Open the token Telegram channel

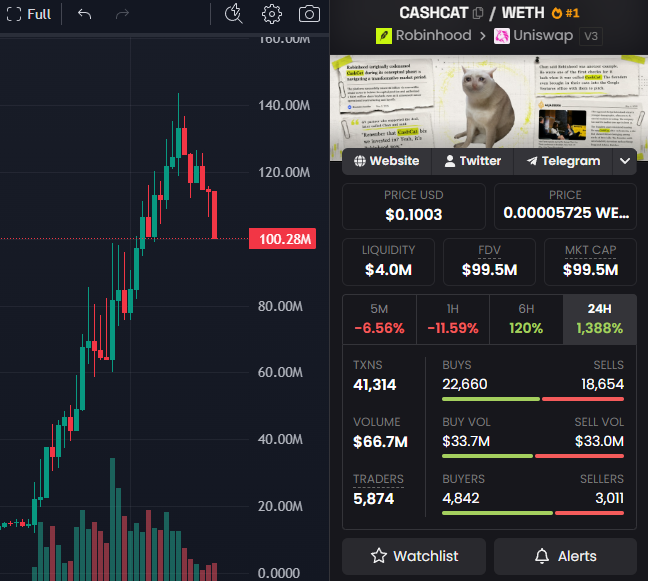(x=563, y=161)
